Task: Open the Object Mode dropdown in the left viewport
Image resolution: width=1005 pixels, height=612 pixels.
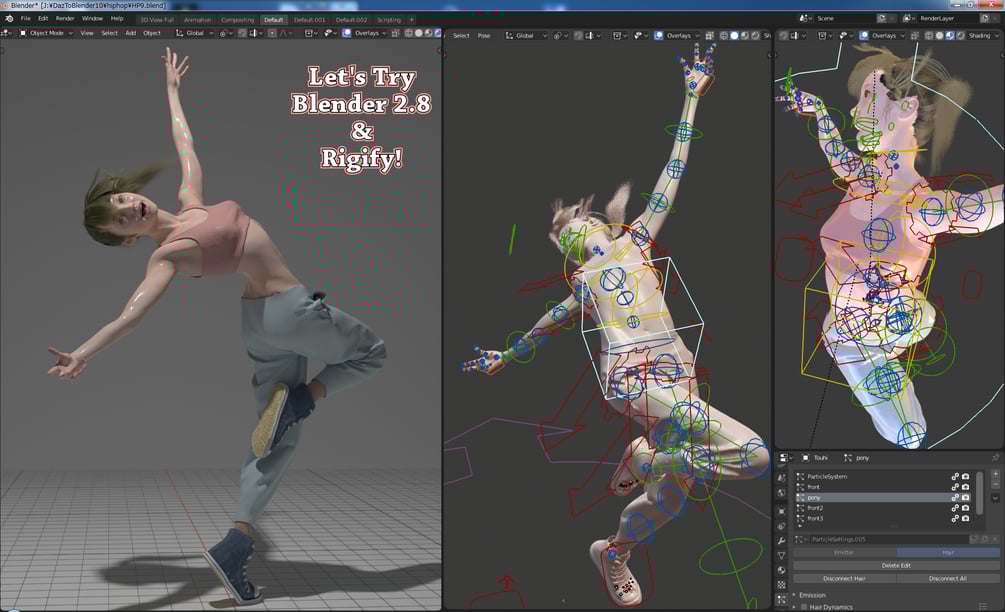Action: 46,33
